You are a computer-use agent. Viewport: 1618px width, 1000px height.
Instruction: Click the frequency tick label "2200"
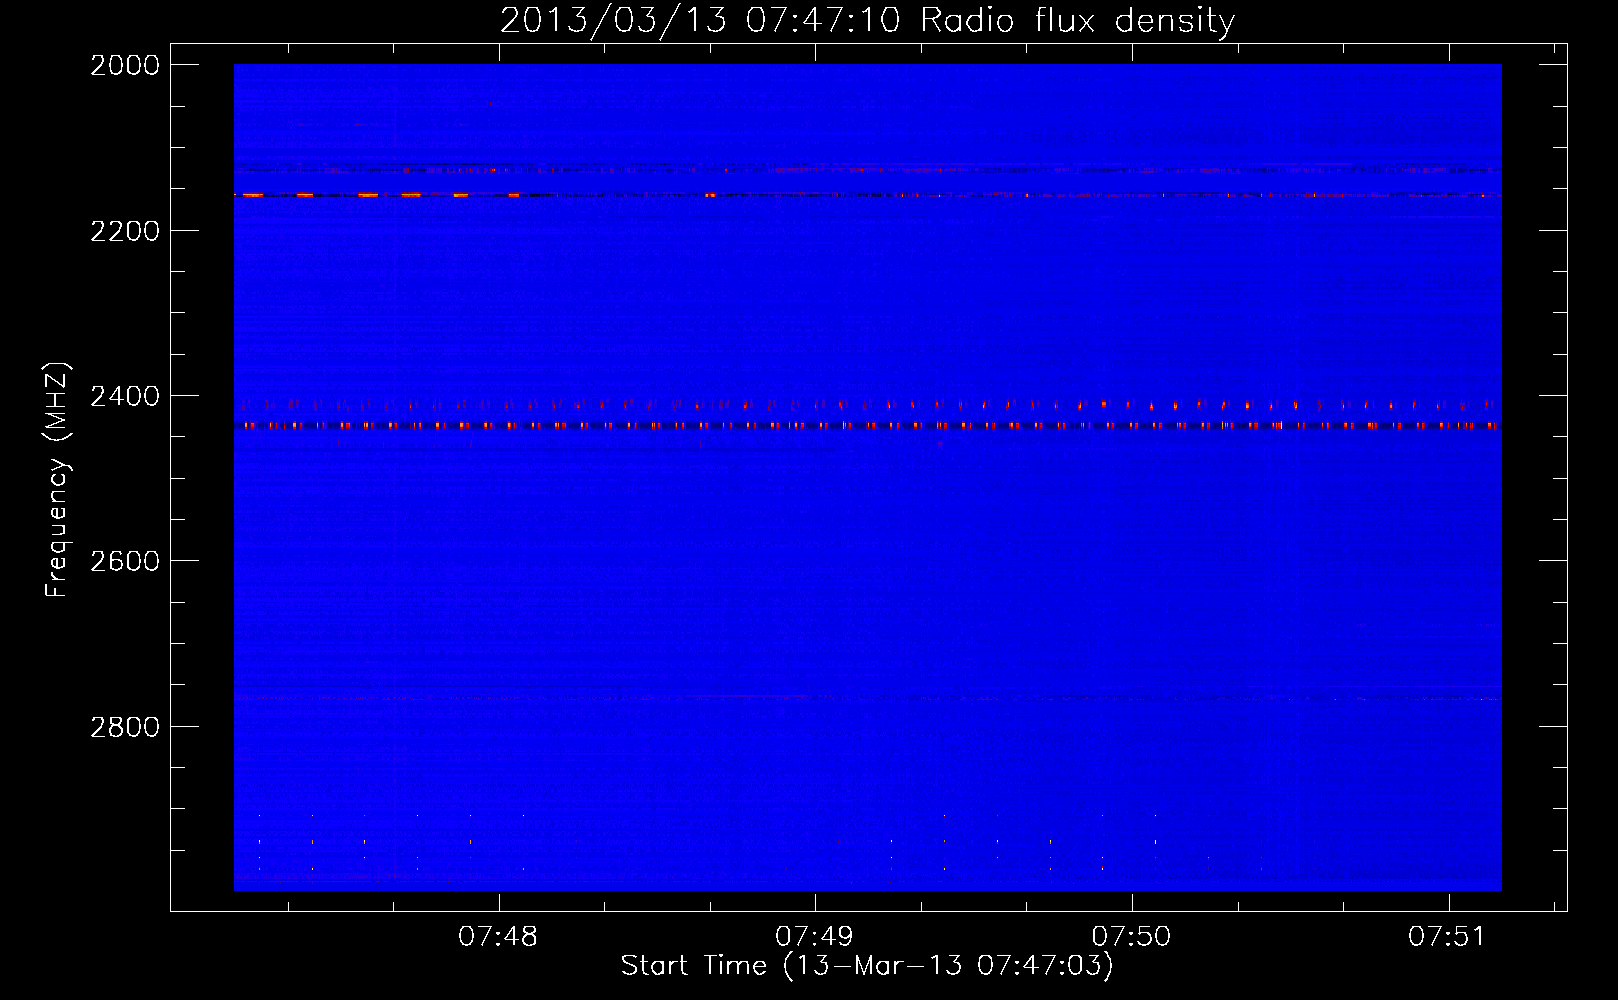tap(125, 231)
